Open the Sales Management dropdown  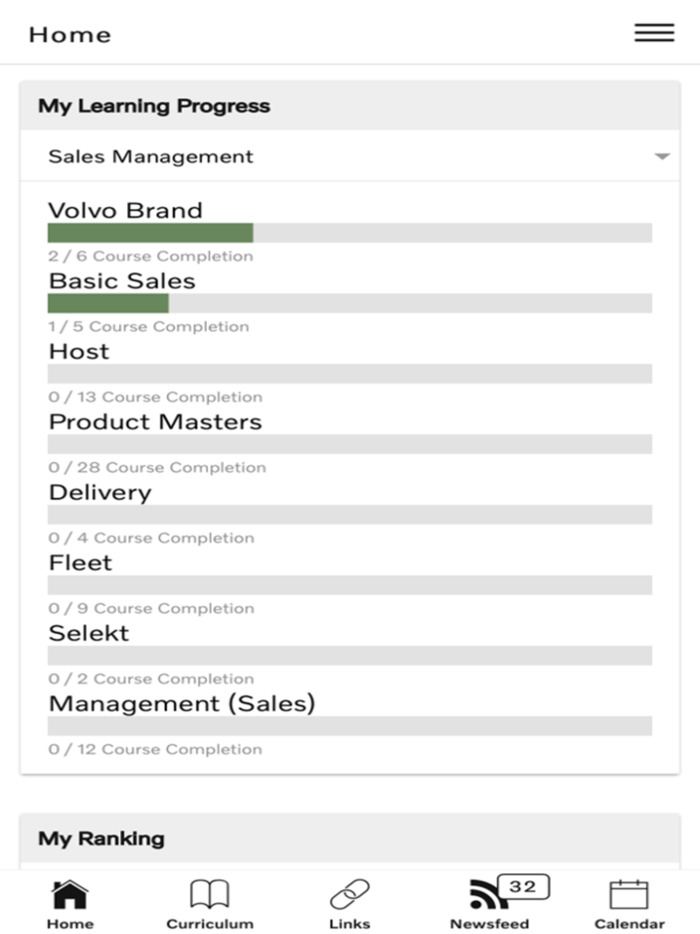350,156
